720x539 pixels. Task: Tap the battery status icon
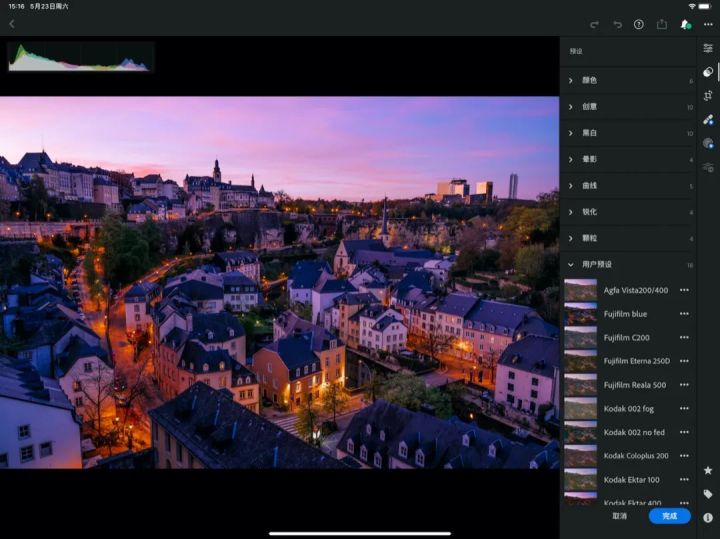(704, 6)
